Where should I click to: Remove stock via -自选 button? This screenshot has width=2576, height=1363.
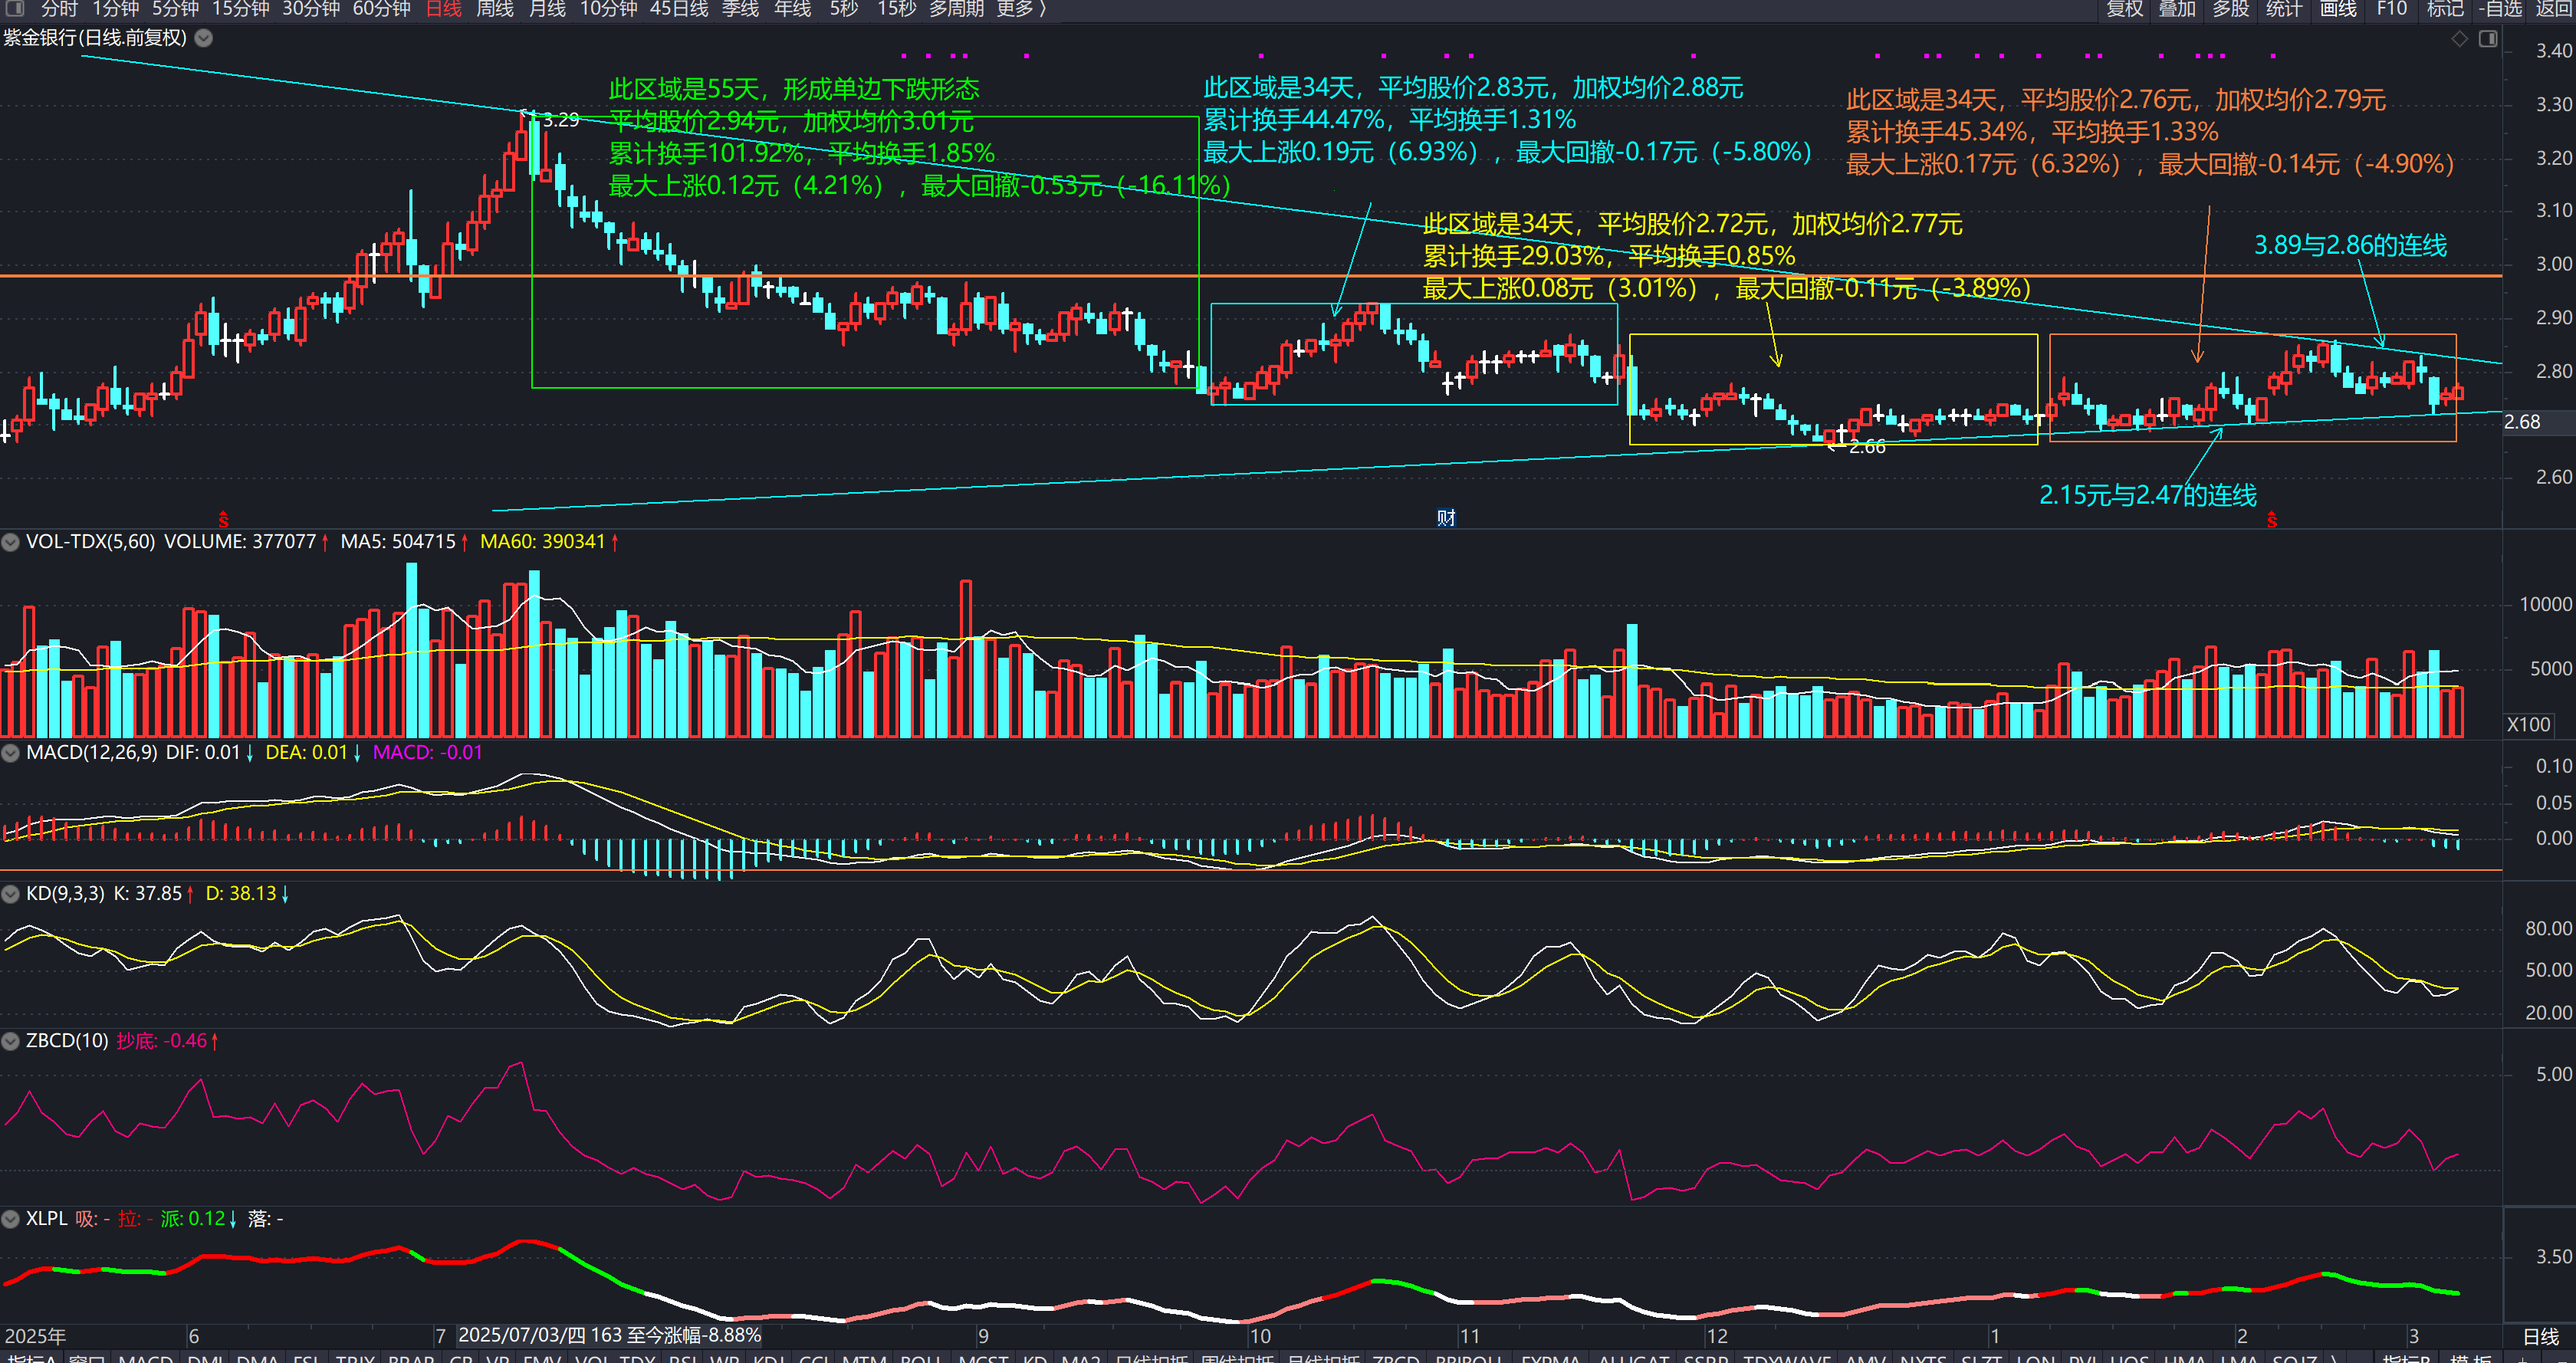click(x=2499, y=9)
